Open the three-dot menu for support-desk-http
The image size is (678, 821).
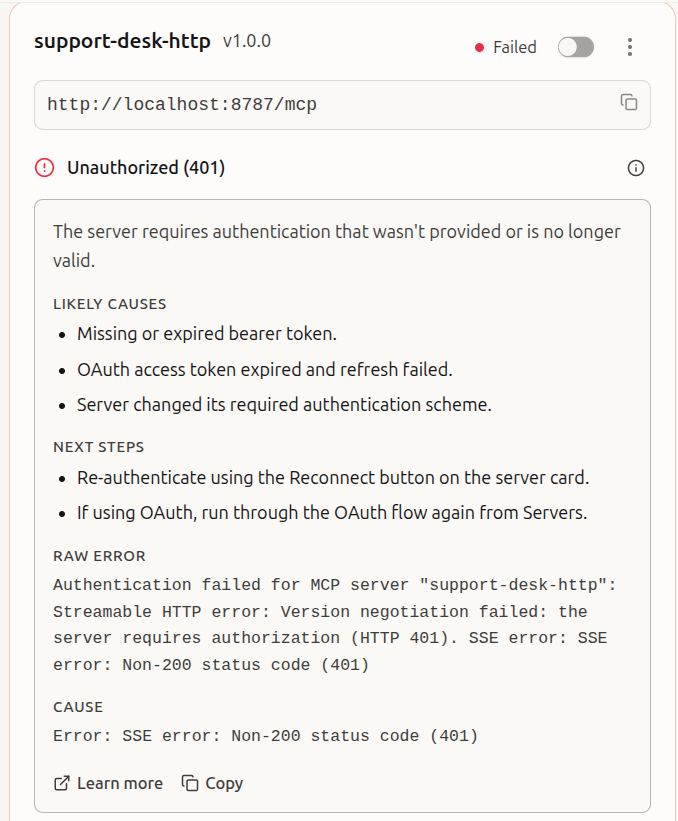(x=630, y=47)
